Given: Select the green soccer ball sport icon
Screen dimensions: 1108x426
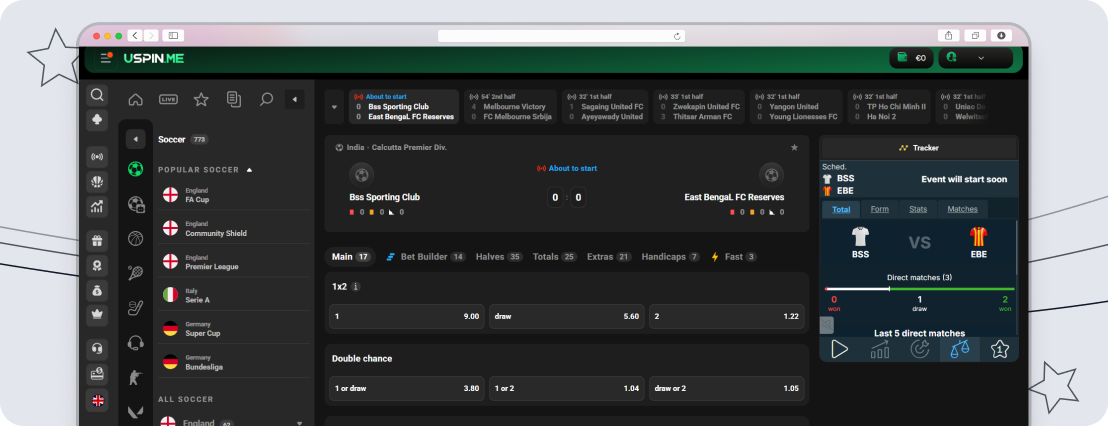Looking at the screenshot, I should point(136,170).
